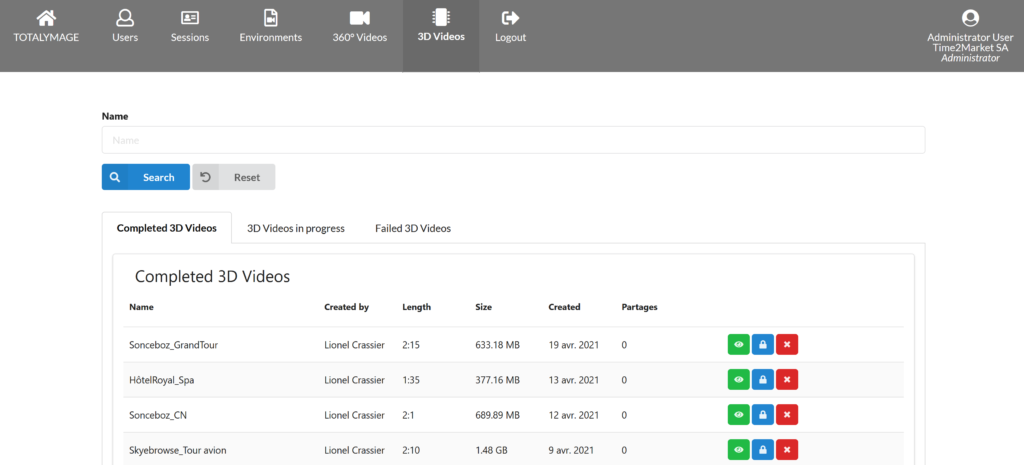
Task: Delete HôtelRoyal_Spa with red X button
Action: [x=787, y=379]
